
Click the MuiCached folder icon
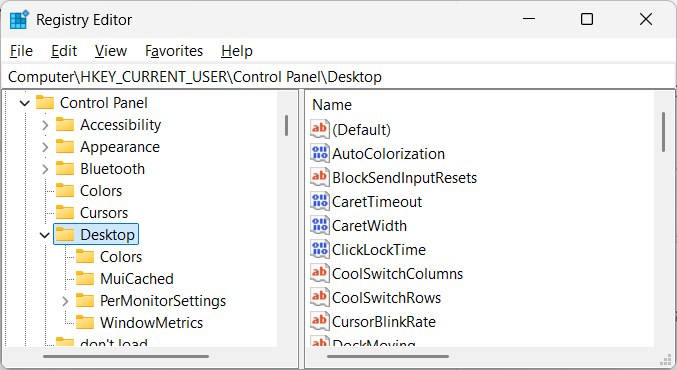point(85,279)
